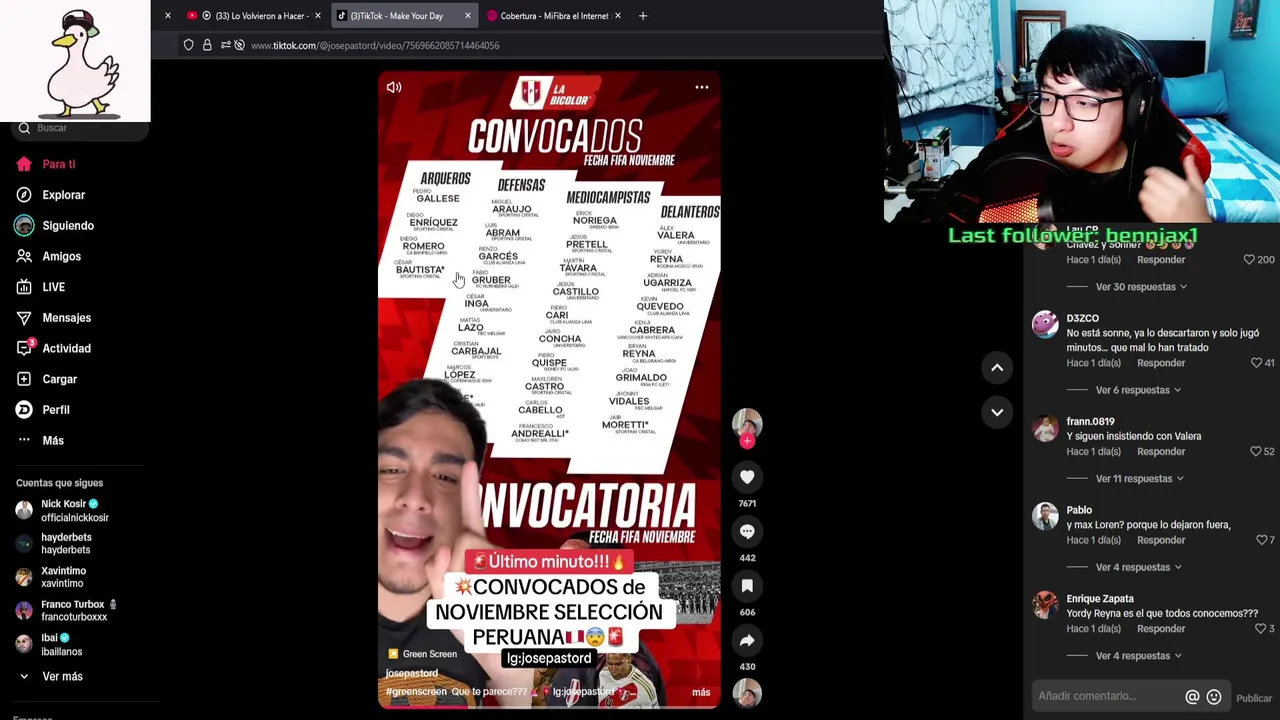This screenshot has height=720, width=1280.
Task: Go to the next video arrow
Action: coord(997,412)
